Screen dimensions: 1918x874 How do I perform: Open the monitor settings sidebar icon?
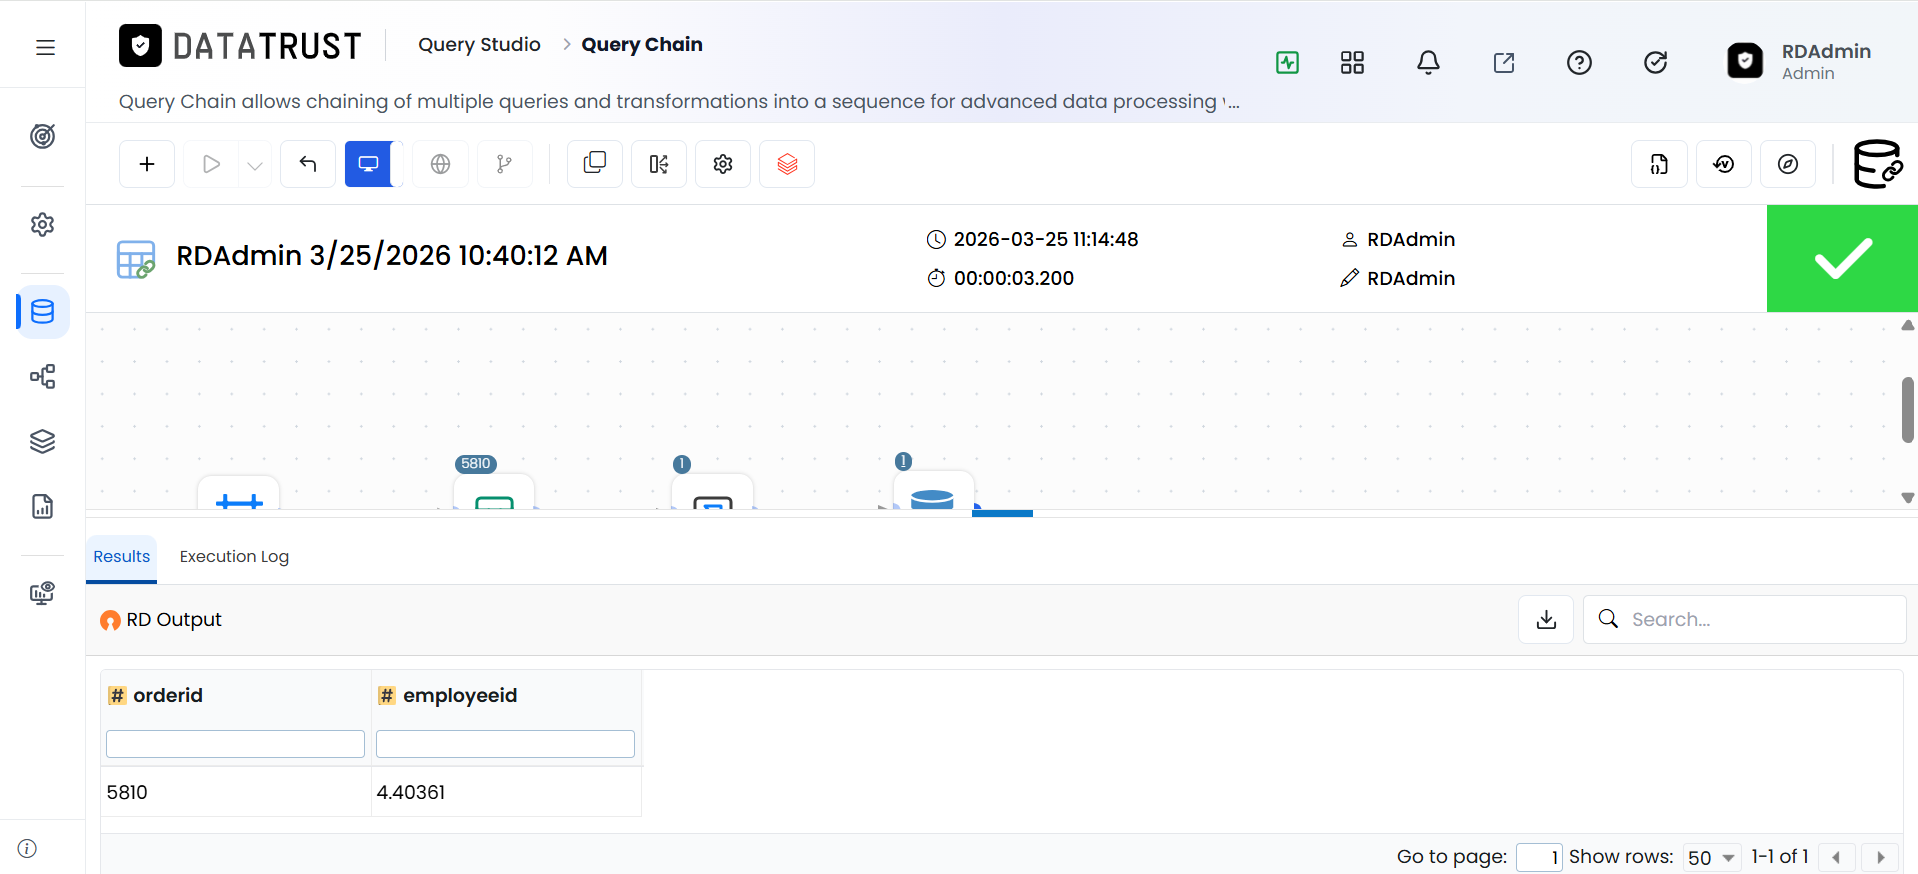(42, 594)
